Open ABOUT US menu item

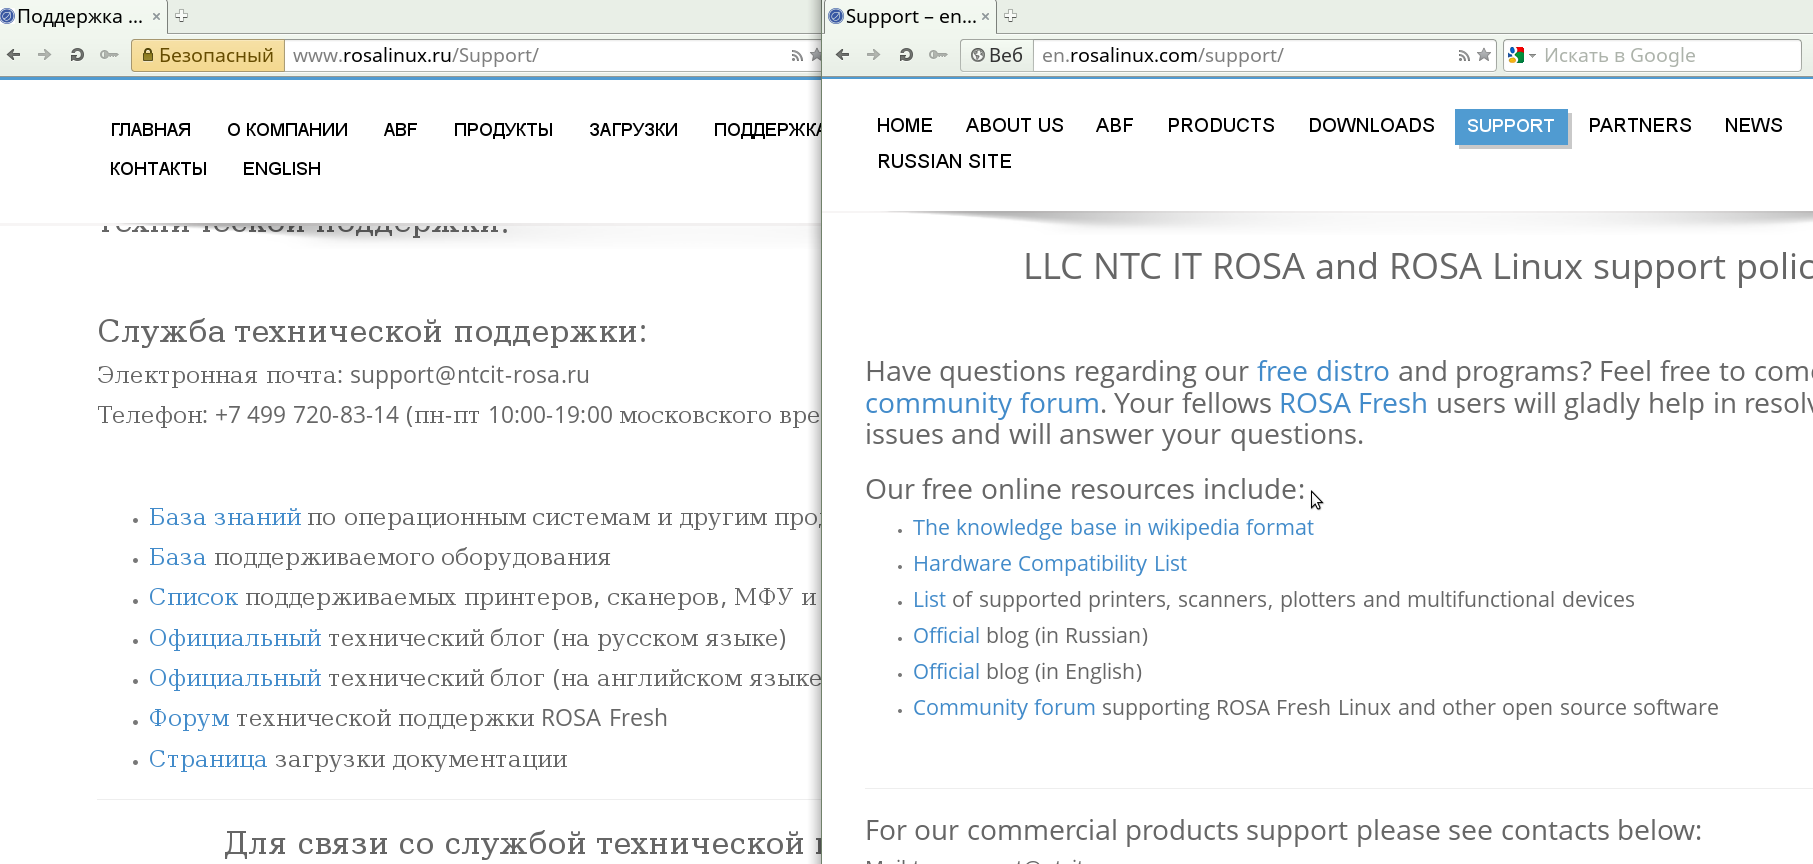coord(1015,125)
